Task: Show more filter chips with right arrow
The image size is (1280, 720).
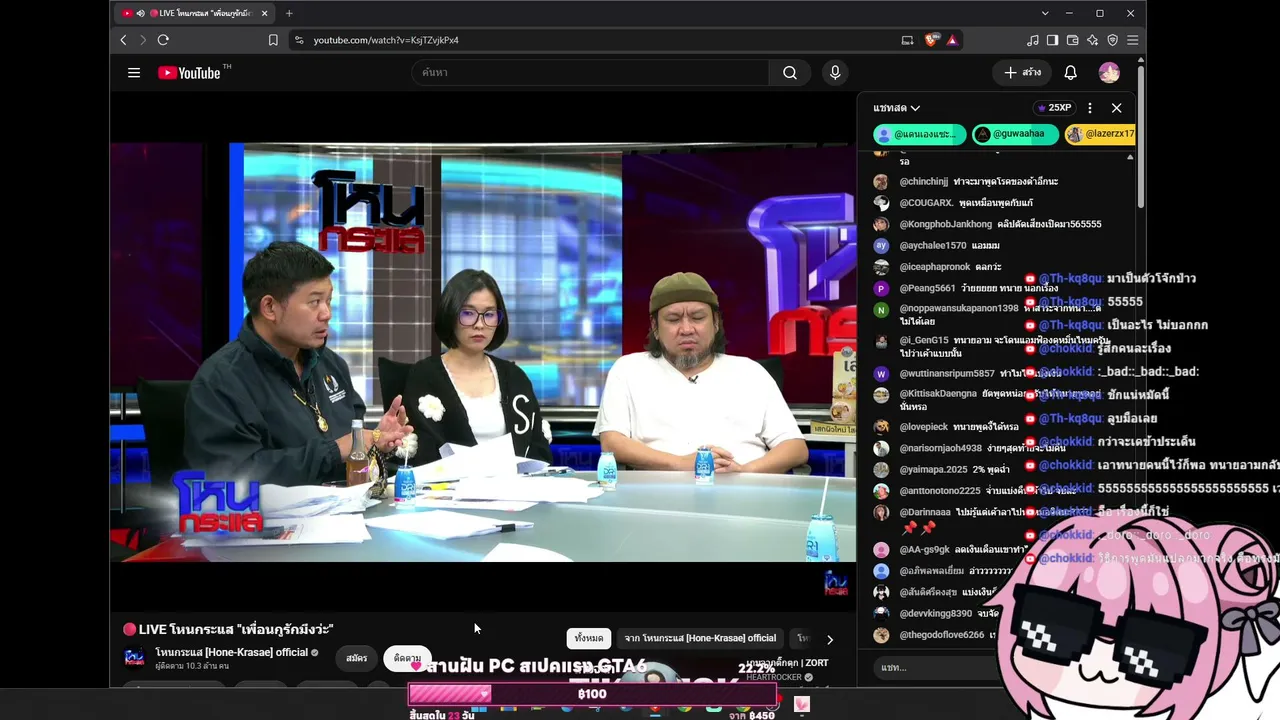Action: click(829, 639)
